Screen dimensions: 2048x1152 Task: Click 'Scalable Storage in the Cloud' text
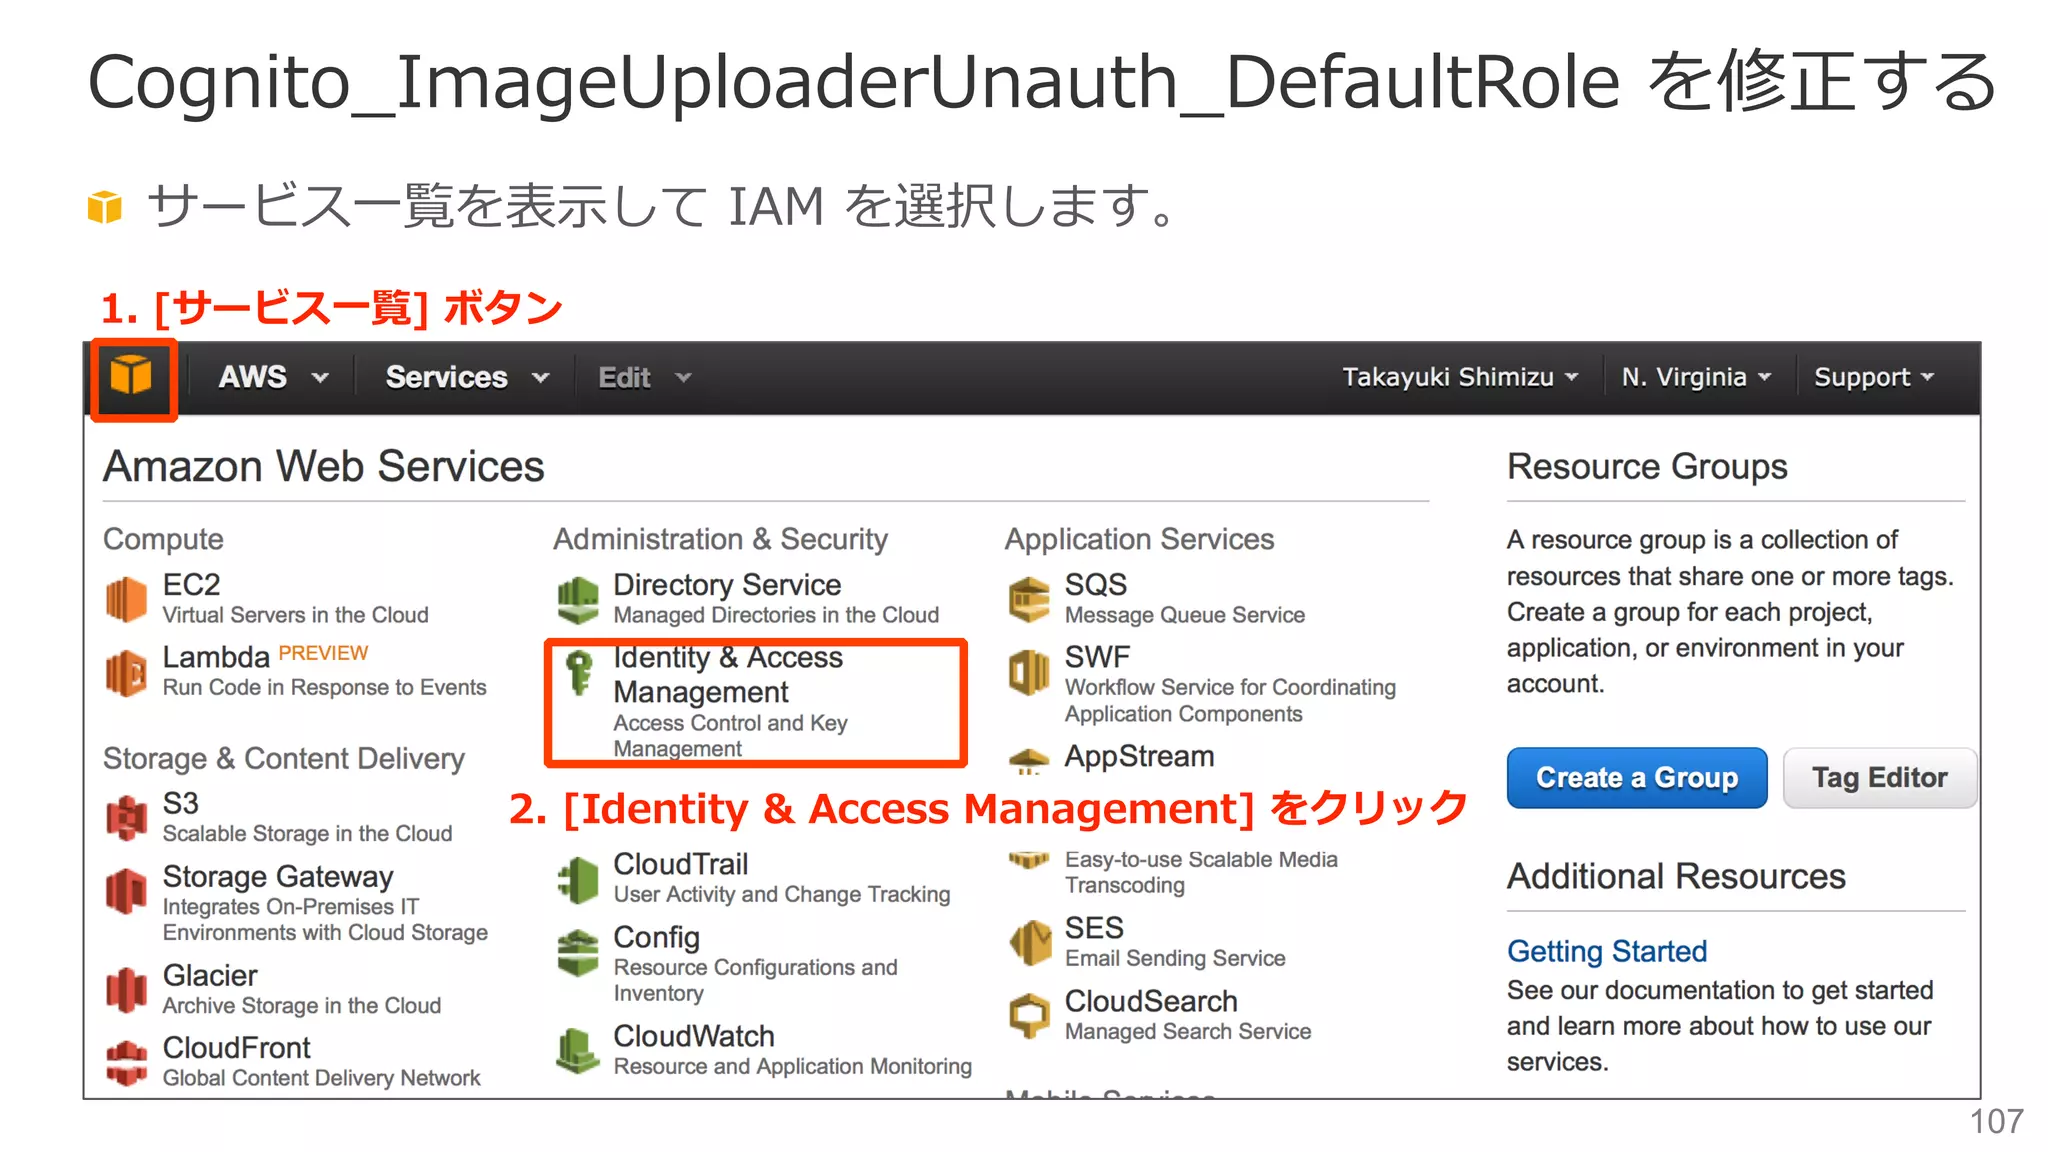[308, 834]
